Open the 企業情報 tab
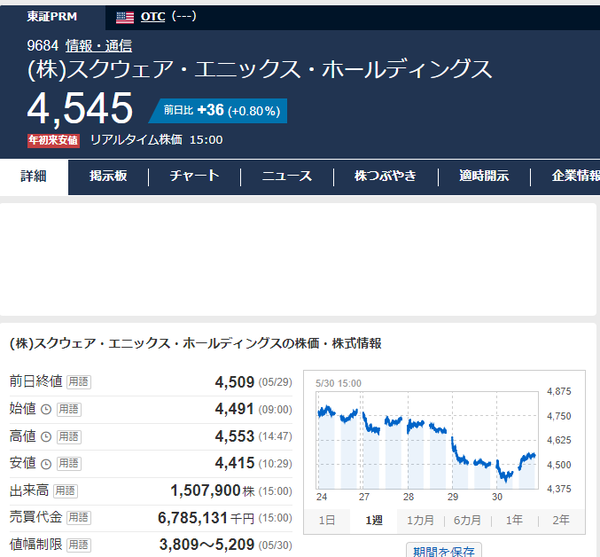Screen dimensions: 600x557 (576, 176)
